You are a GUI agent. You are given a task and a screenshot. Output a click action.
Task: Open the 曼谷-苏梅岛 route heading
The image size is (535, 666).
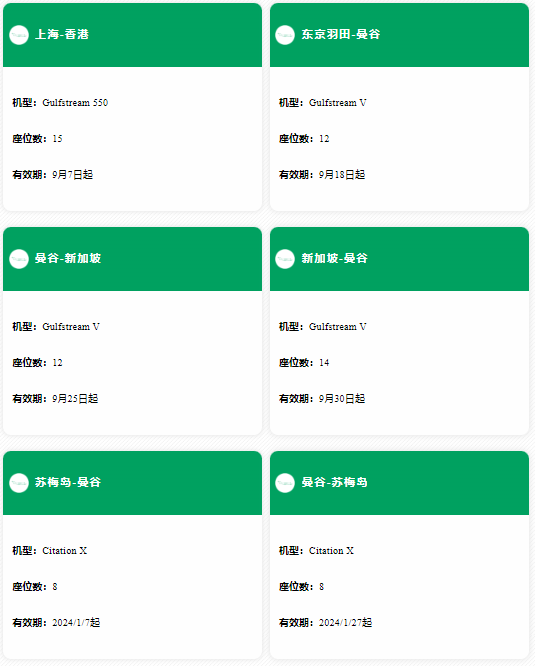tap(335, 482)
